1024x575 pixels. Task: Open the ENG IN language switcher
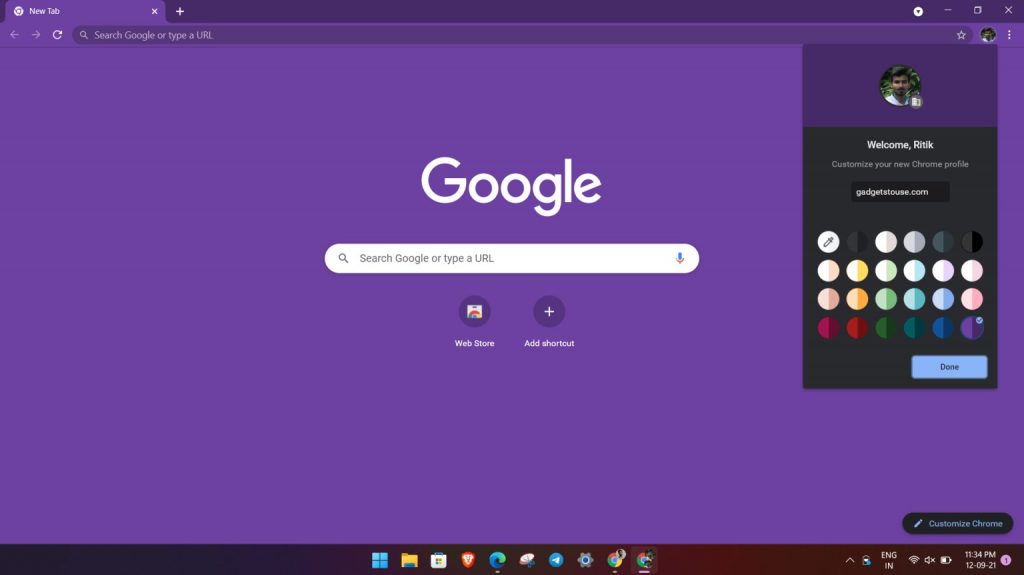click(x=889, y=560)
